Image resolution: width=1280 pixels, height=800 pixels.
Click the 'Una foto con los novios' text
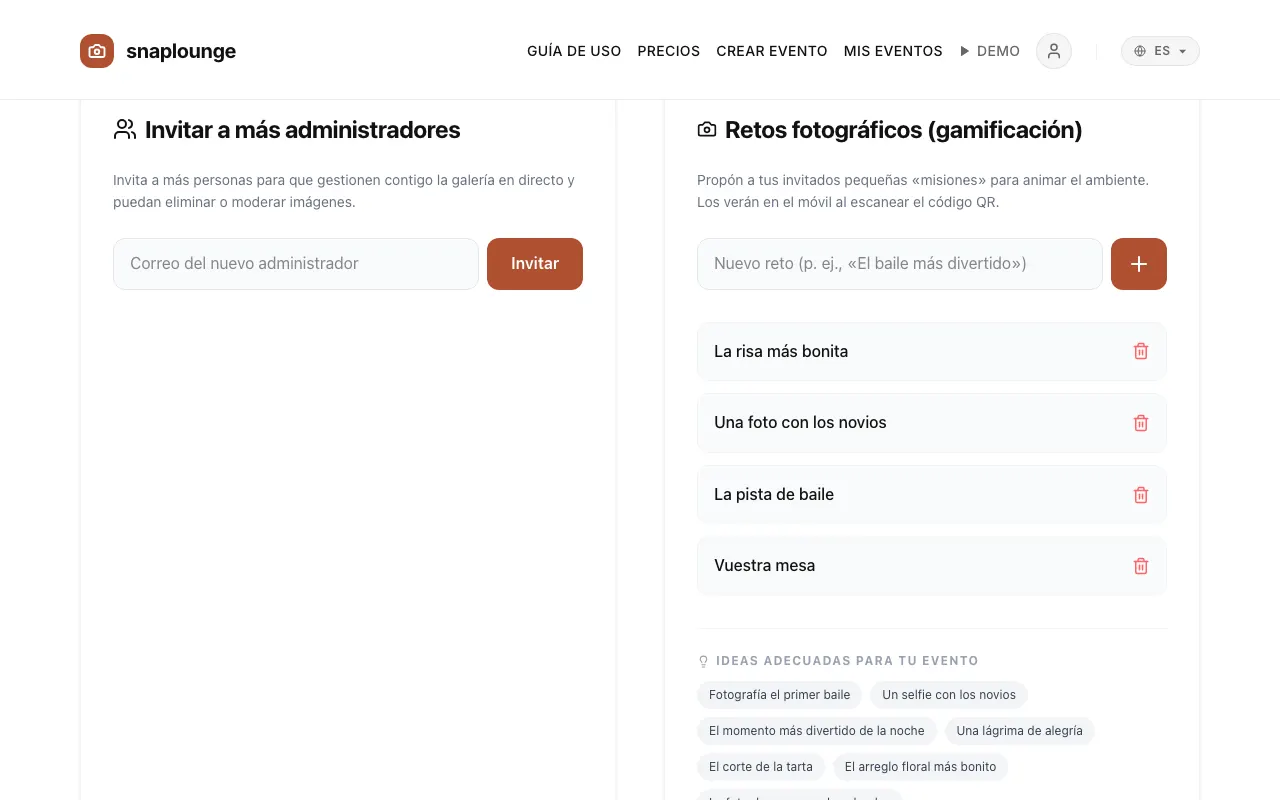pyautogui.click(x=800, y=422)
